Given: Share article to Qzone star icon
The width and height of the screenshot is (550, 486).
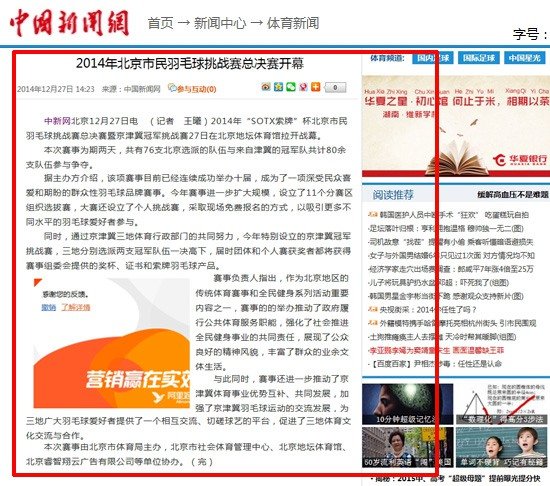Looking at the screenshot, I should tap(279, 87).
